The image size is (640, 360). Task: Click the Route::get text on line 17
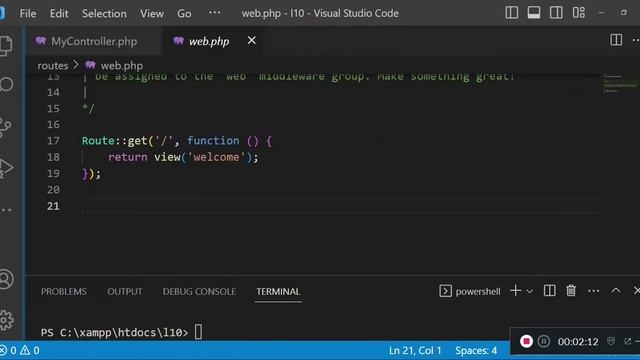[x=114, y=141]
